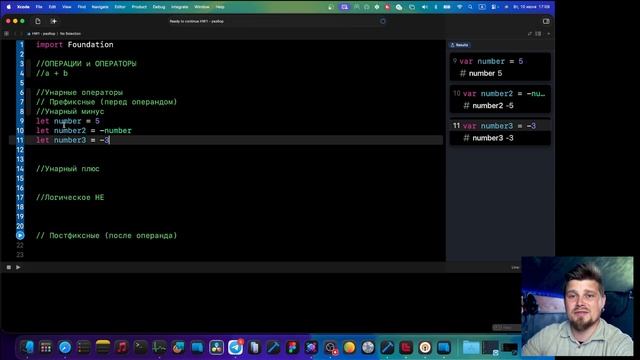This screenshot has width=640, height=360.
Task: Click the activity status 'Ready to continue'
Action: (x=196, y=21)
